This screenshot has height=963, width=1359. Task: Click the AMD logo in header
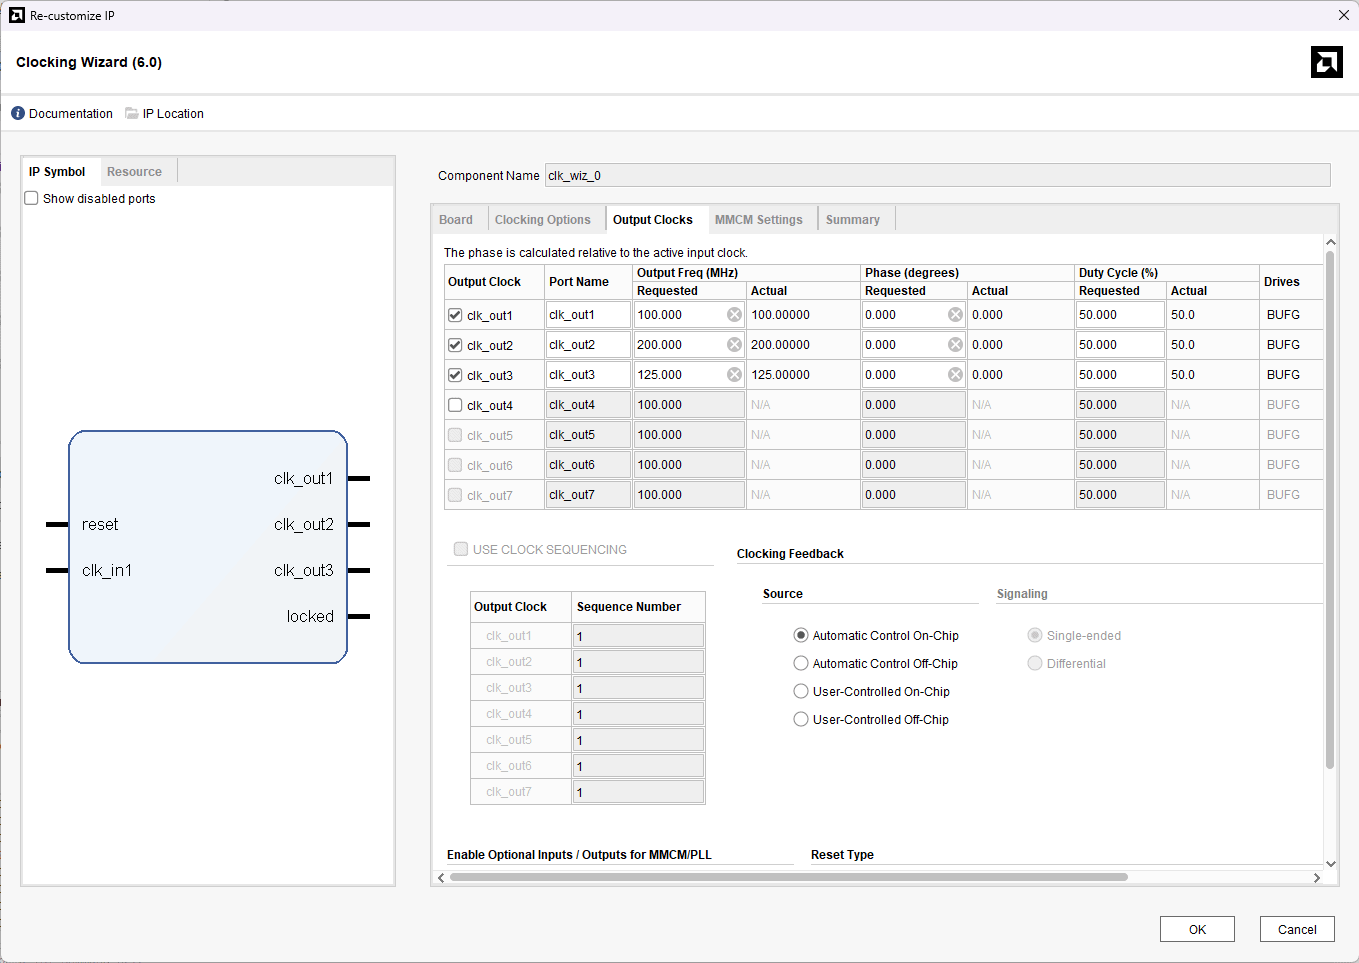1326,62
